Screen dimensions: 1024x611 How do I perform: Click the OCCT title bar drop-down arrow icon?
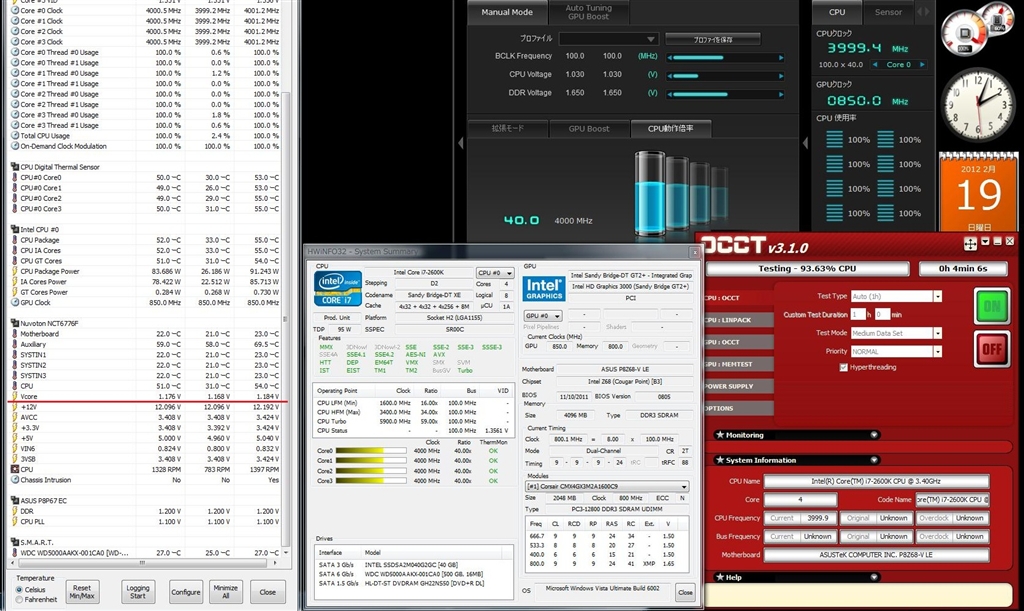985,242
